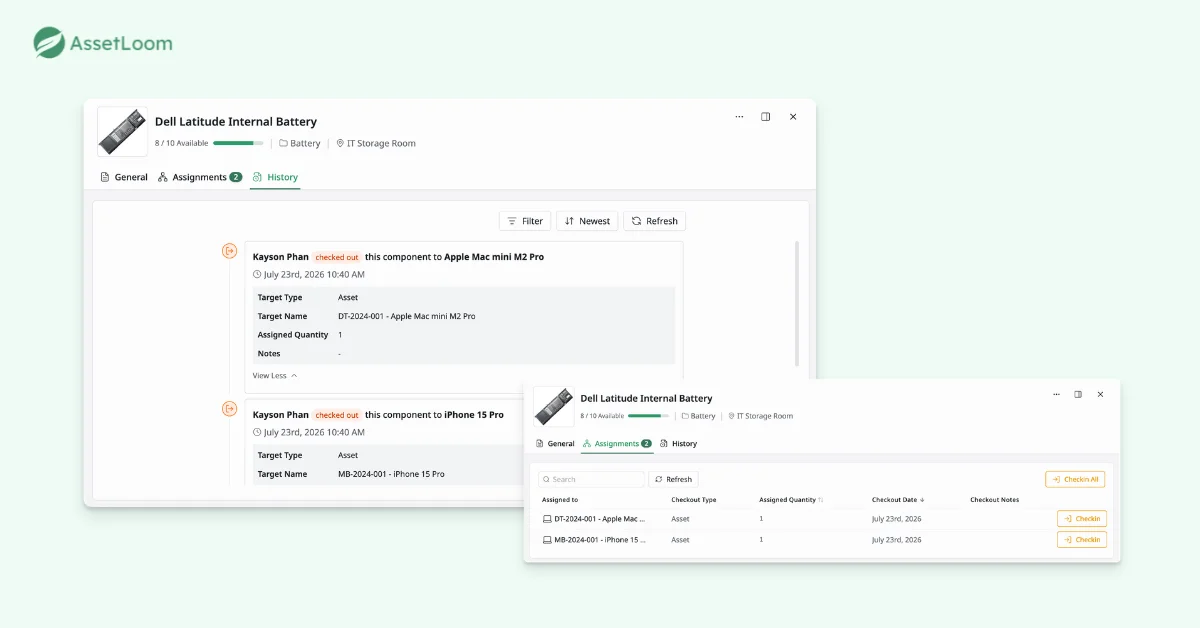The width and height of the screenshot is (1200, 628).
Task: Open the more options ellipsis in the History panel
Action: 739,117
